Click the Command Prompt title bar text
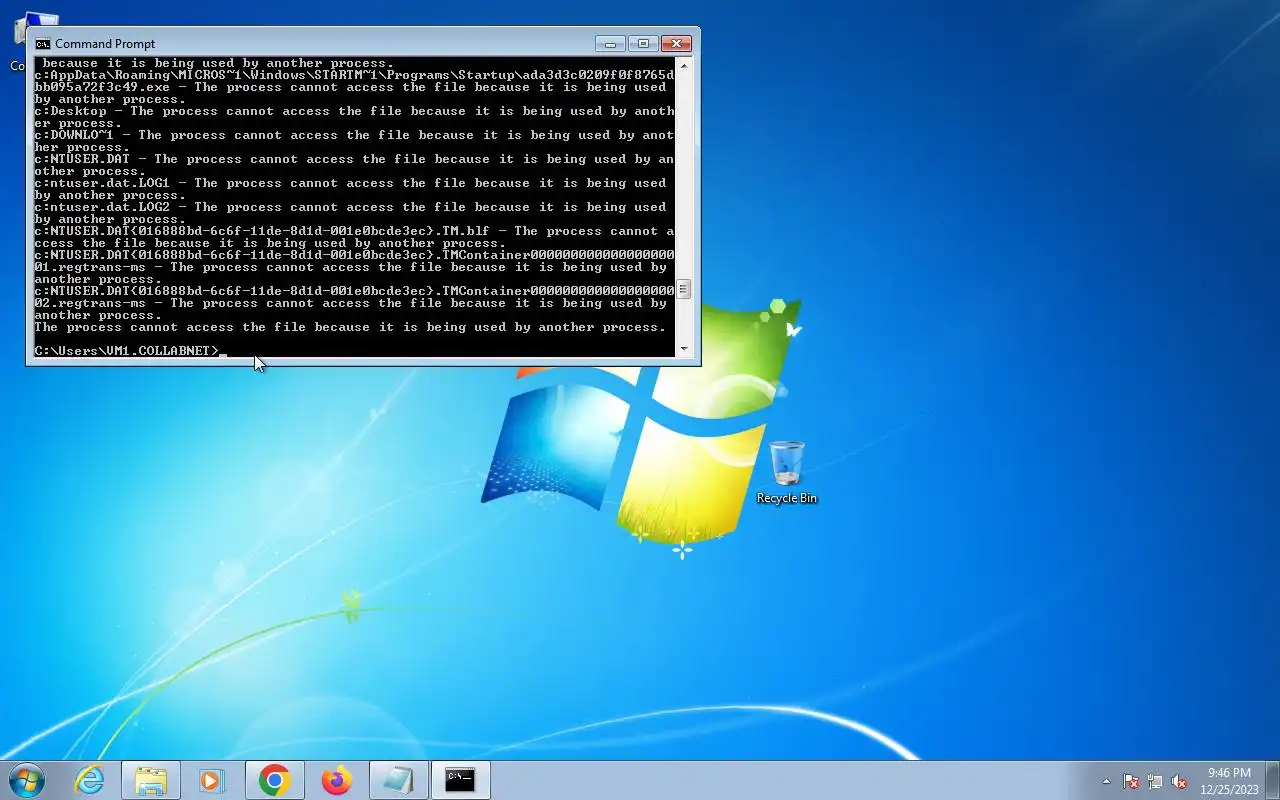This screenshot has width=1280, height=800. 105,44
